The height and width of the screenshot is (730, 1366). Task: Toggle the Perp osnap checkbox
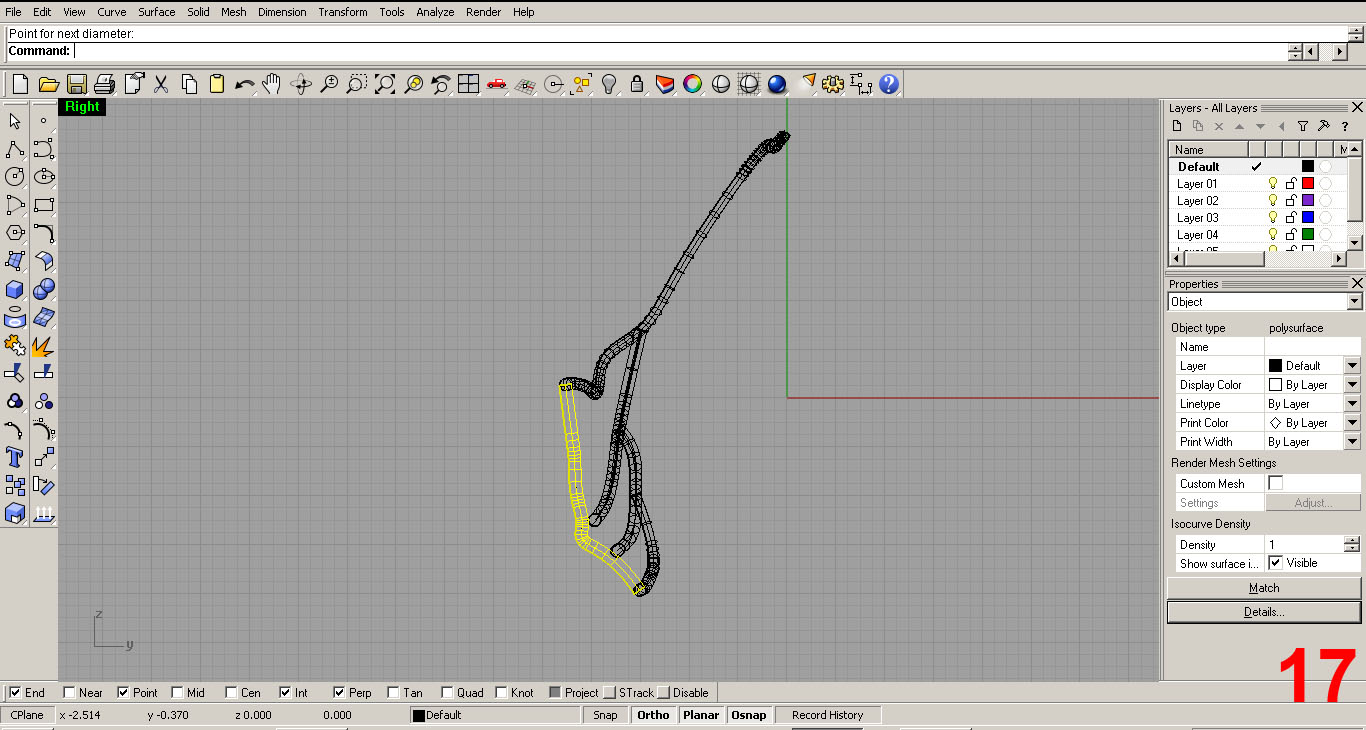click(x=339, y=692)
